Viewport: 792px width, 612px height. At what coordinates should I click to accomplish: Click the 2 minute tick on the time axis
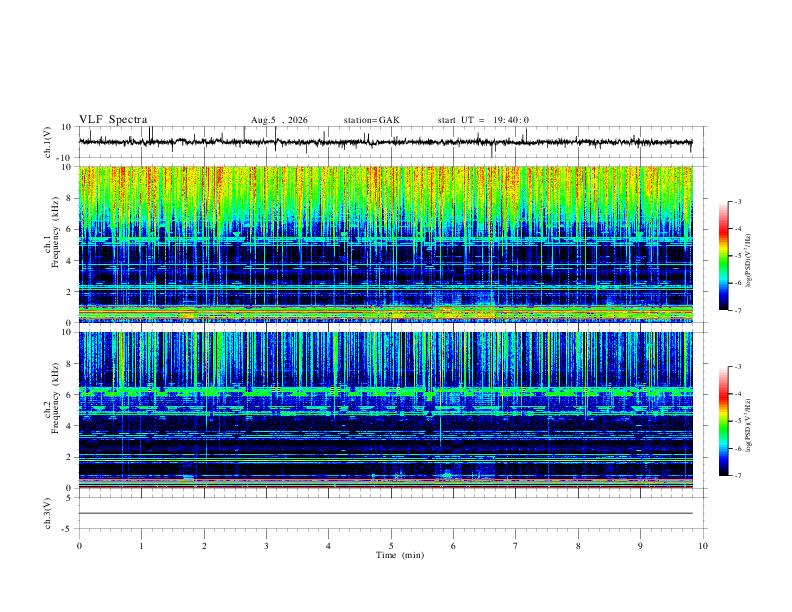(x=204, y=546)
